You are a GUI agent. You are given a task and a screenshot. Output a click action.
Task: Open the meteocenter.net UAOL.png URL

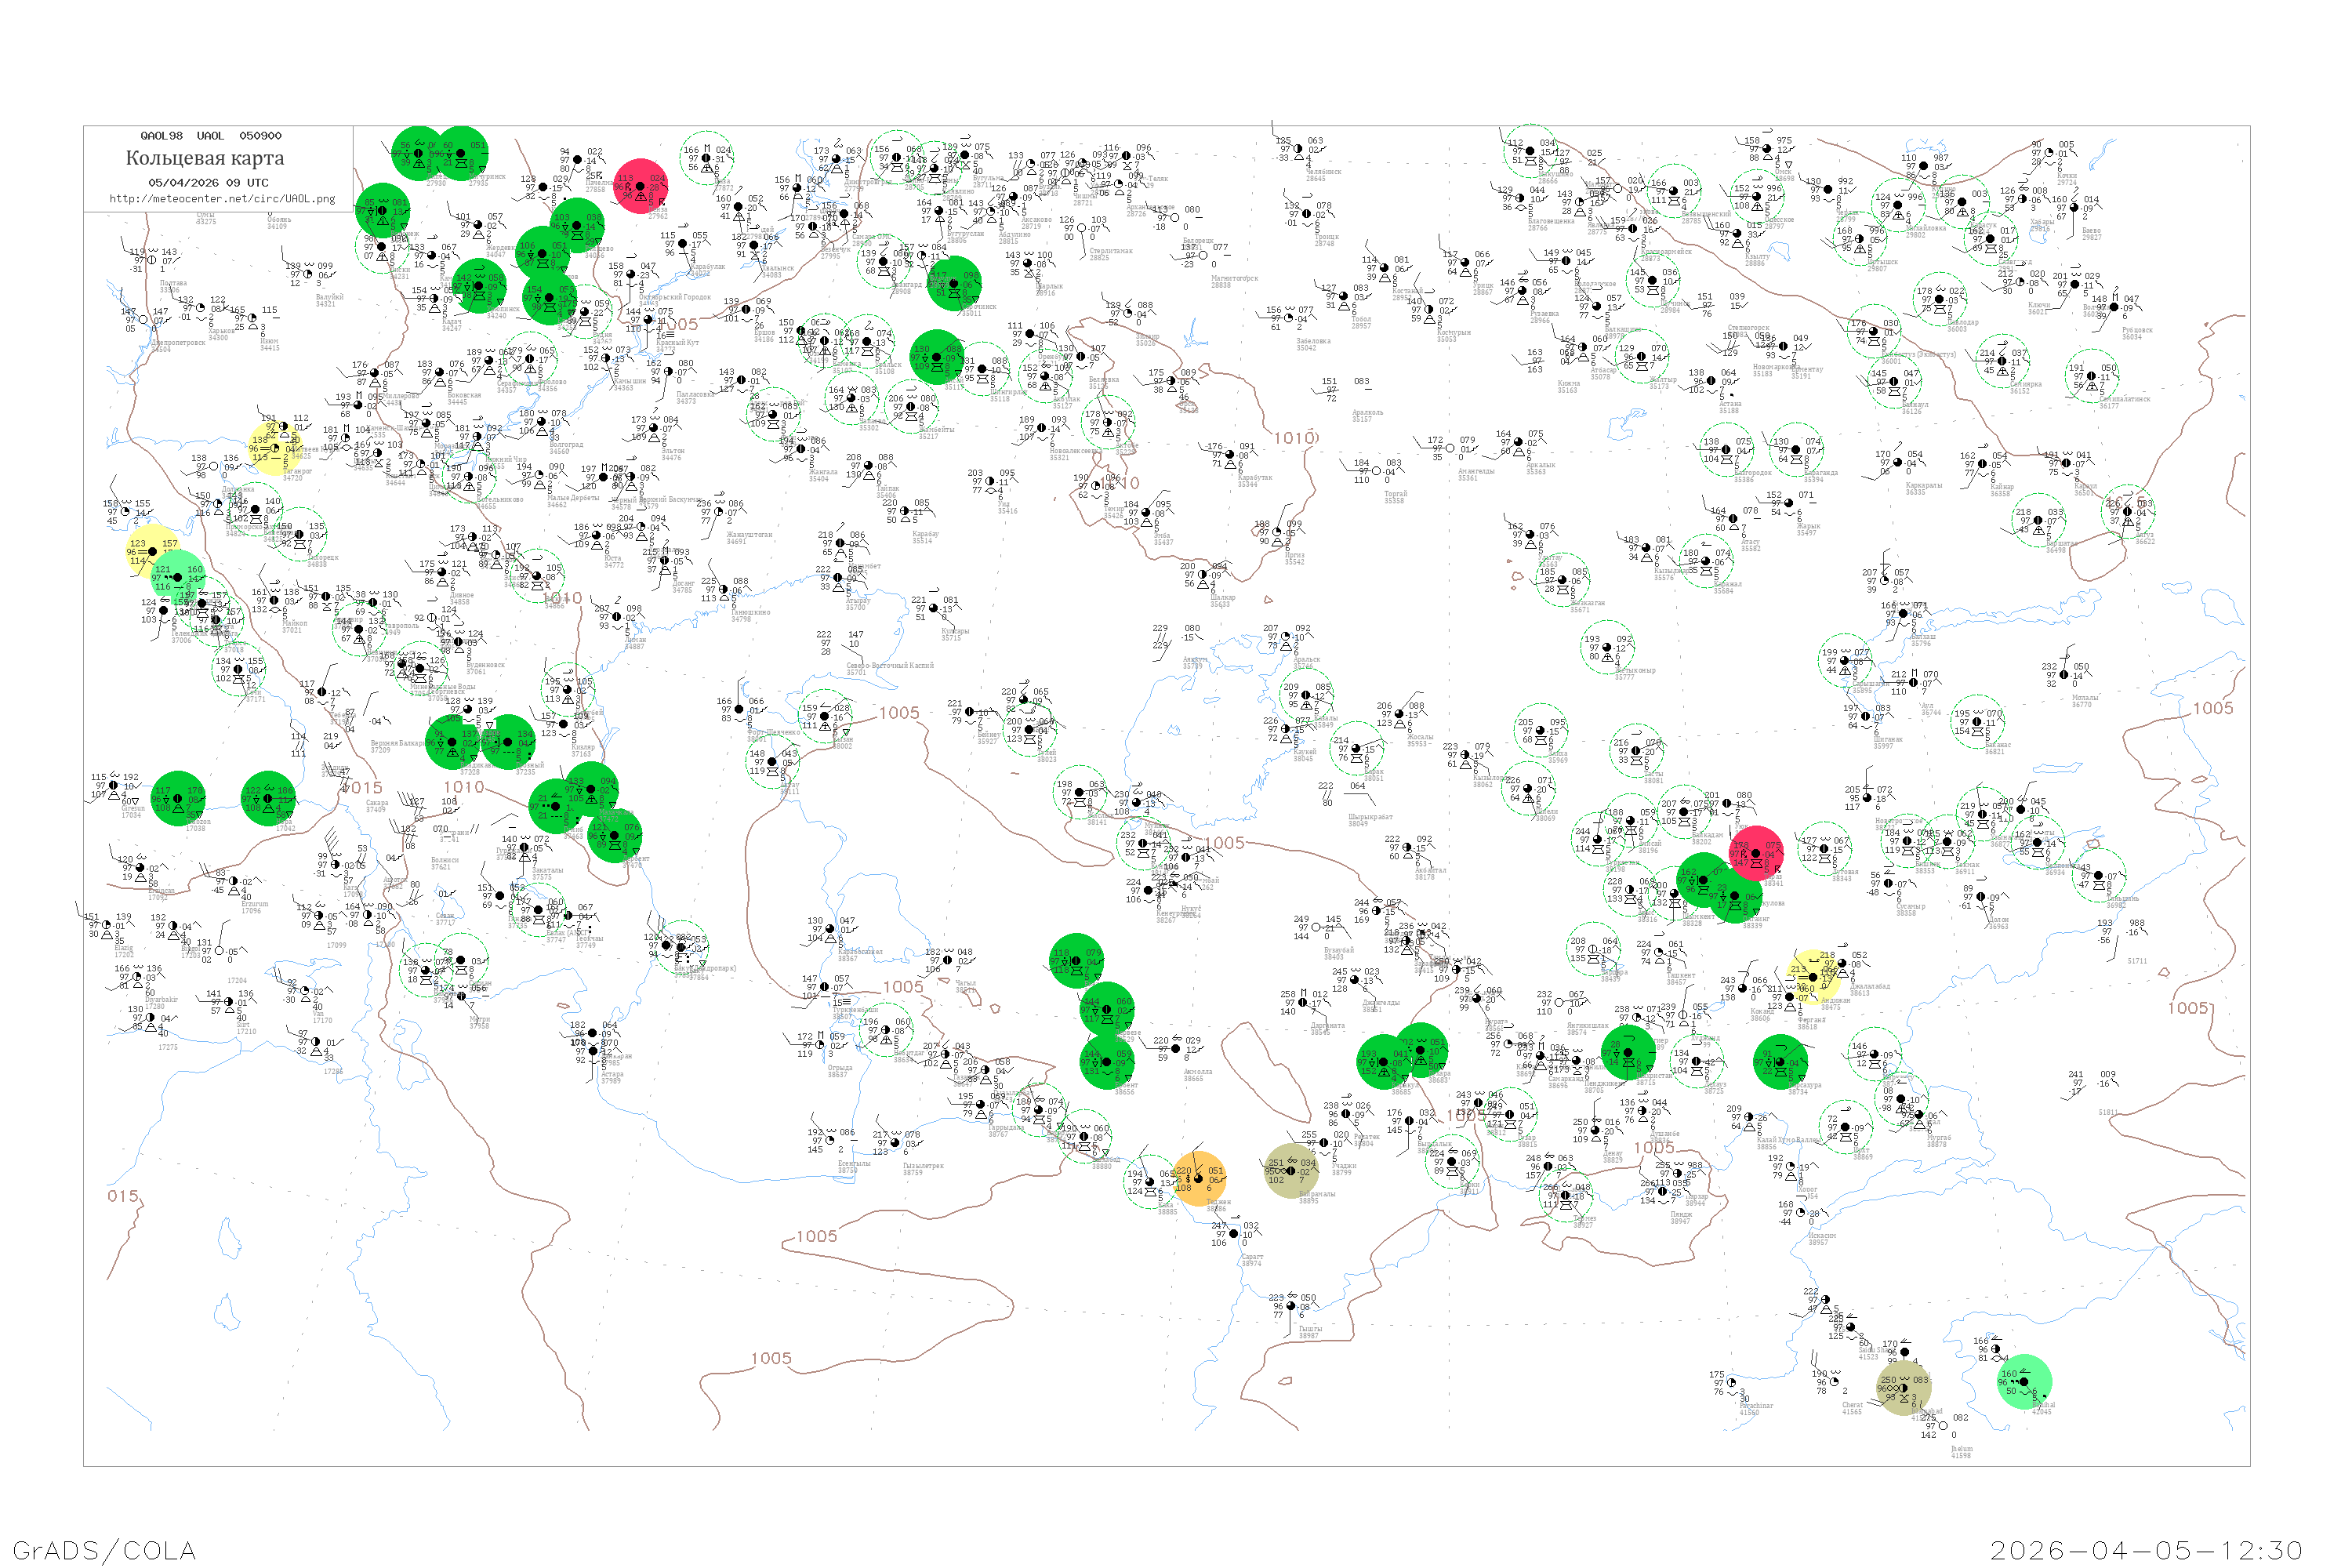tap(222, 199)
